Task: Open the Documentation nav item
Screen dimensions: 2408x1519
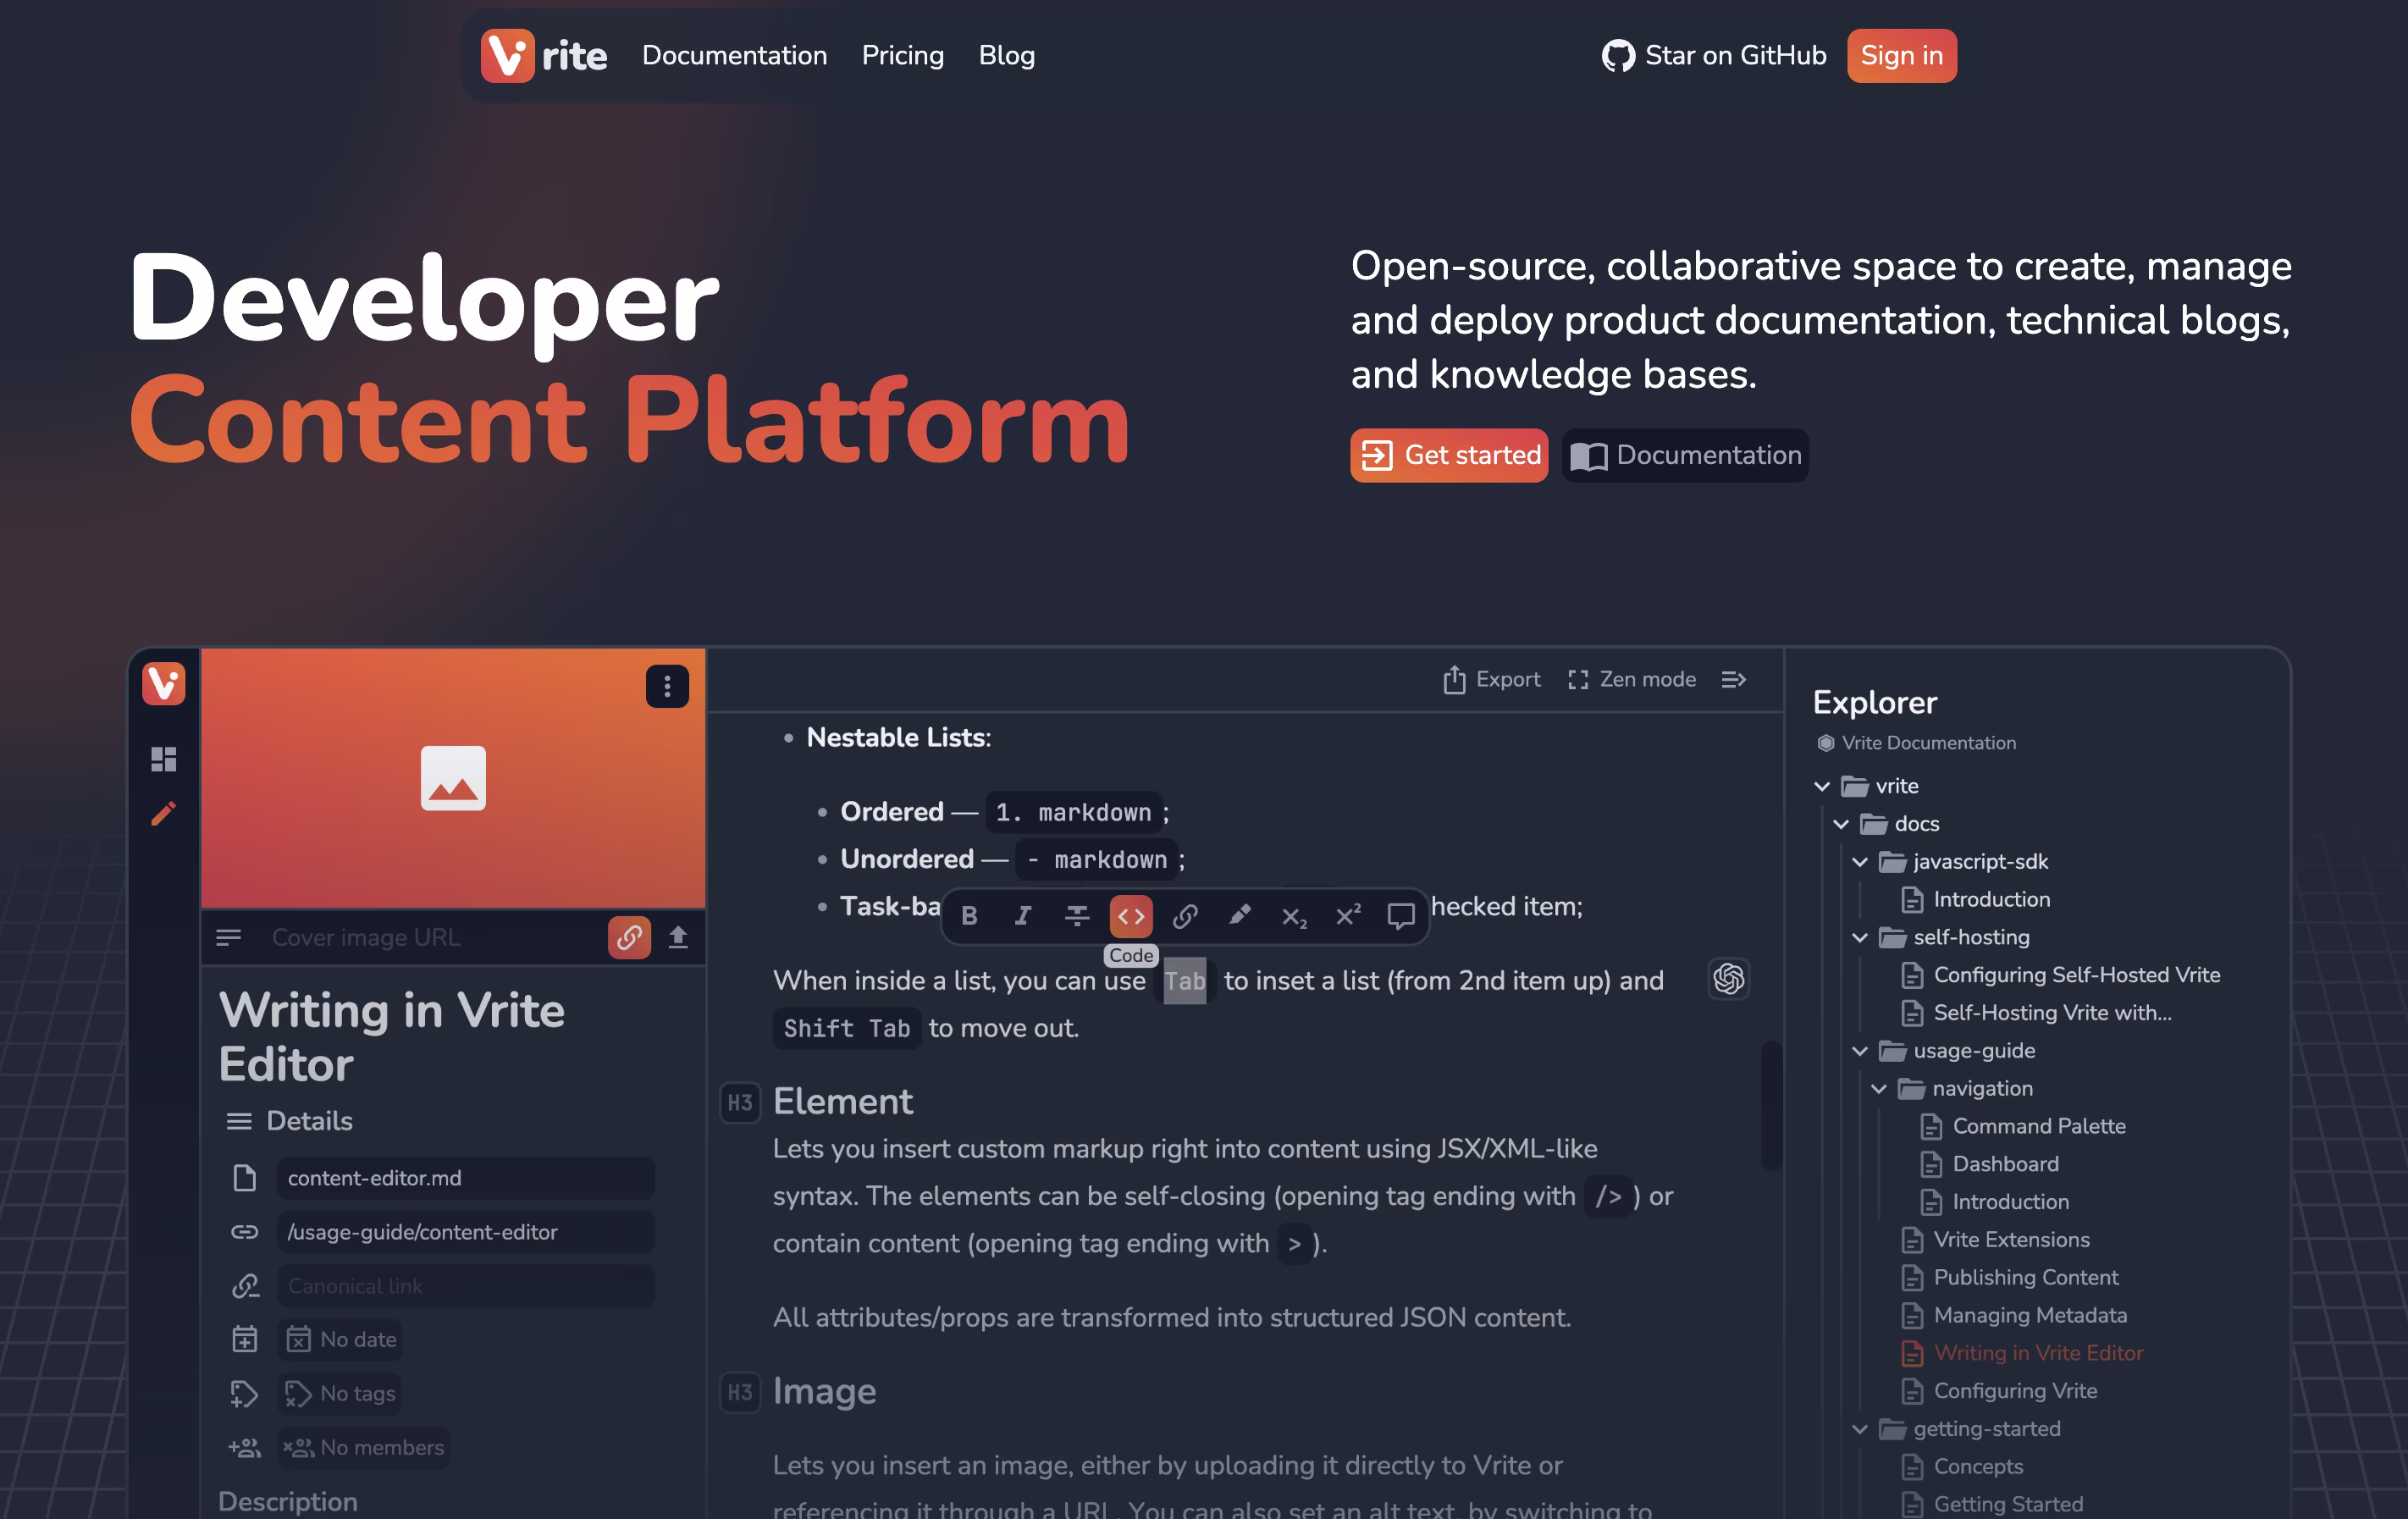Action: pyautogui.click(x=735, y=55)
